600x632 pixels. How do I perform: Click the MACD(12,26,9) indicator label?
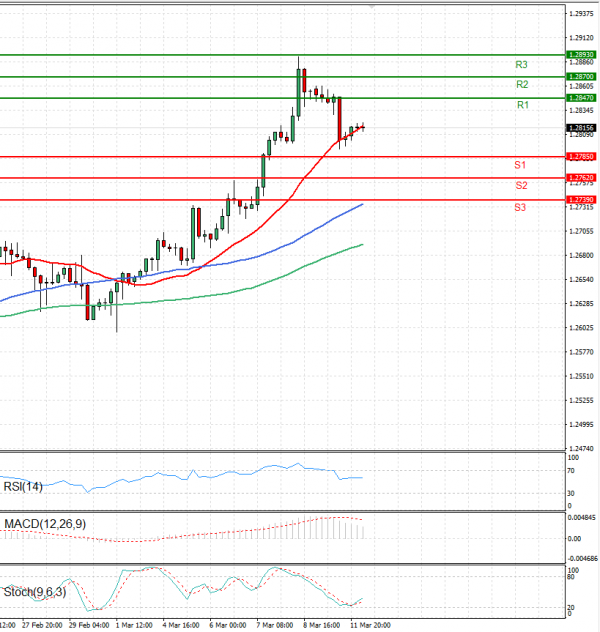point(45,524)
